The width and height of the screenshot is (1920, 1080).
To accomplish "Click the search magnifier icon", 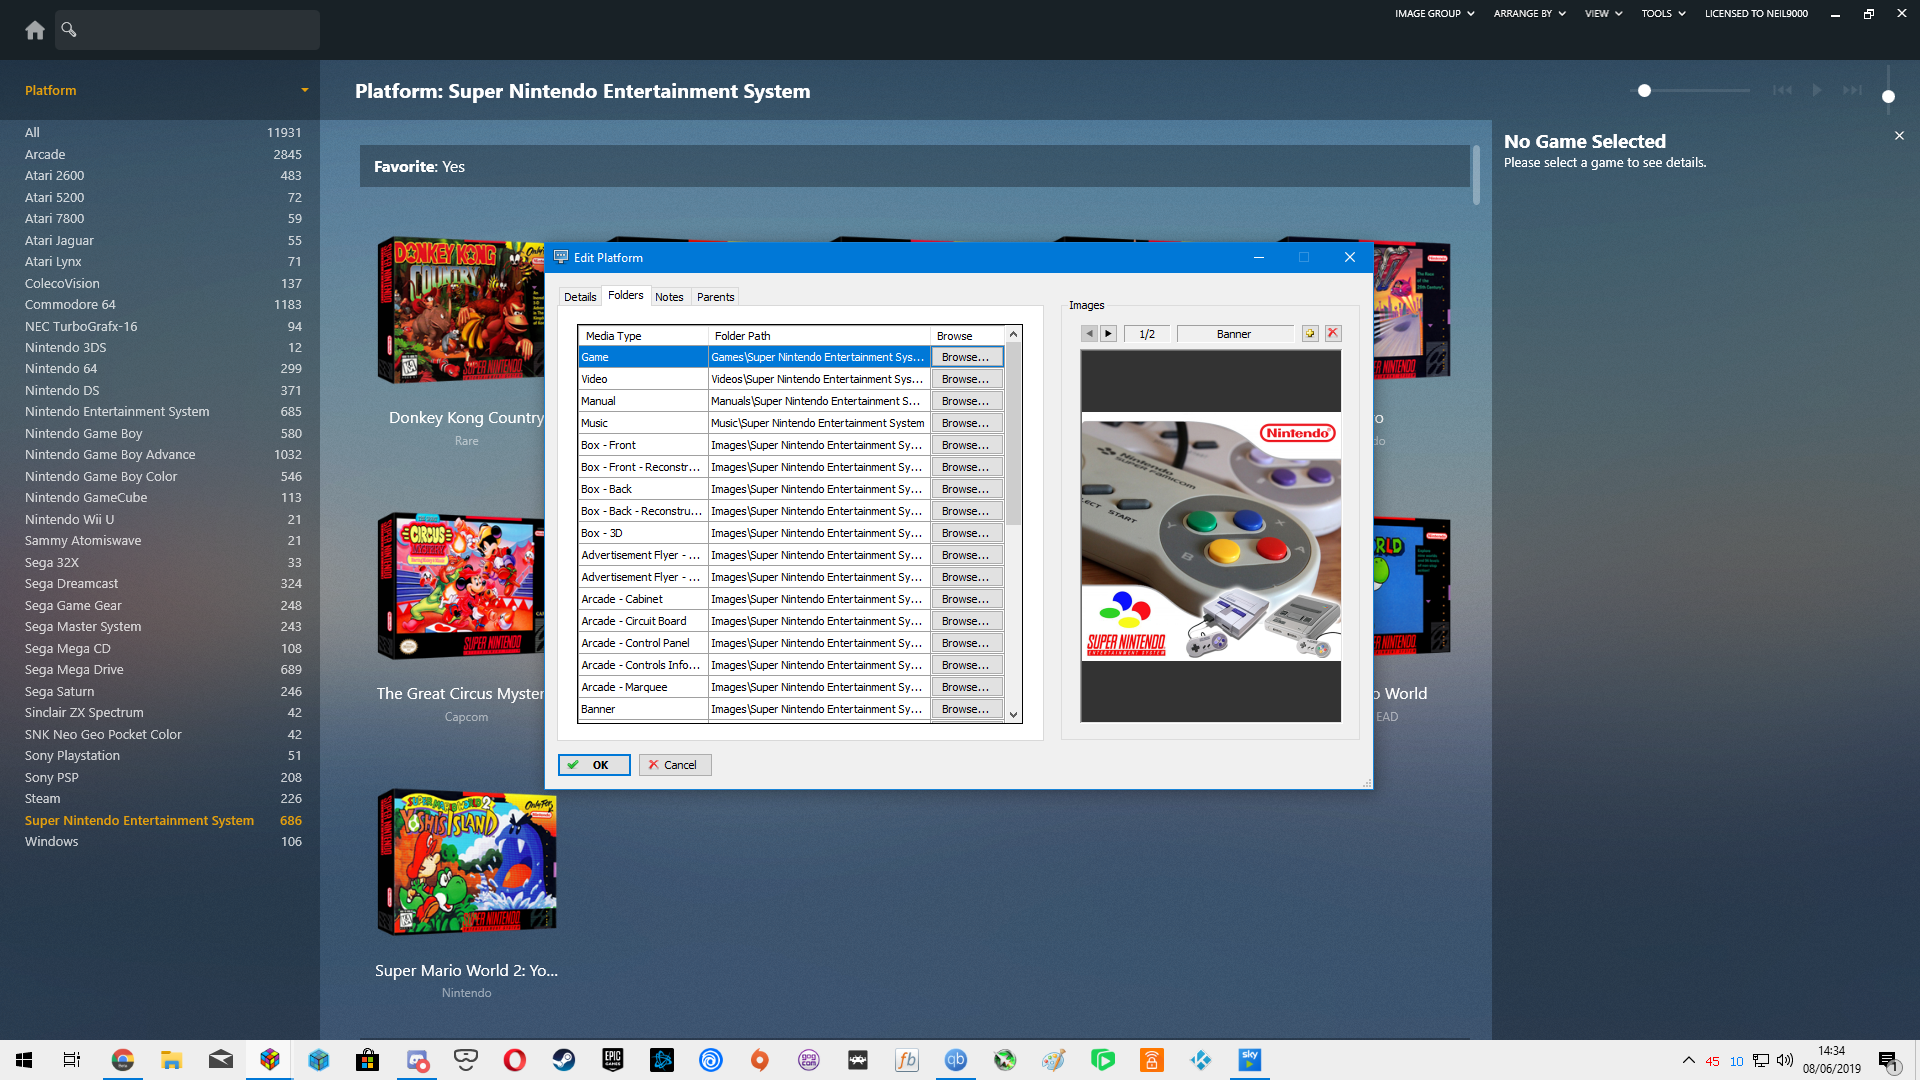I will [x=69, y=29].
